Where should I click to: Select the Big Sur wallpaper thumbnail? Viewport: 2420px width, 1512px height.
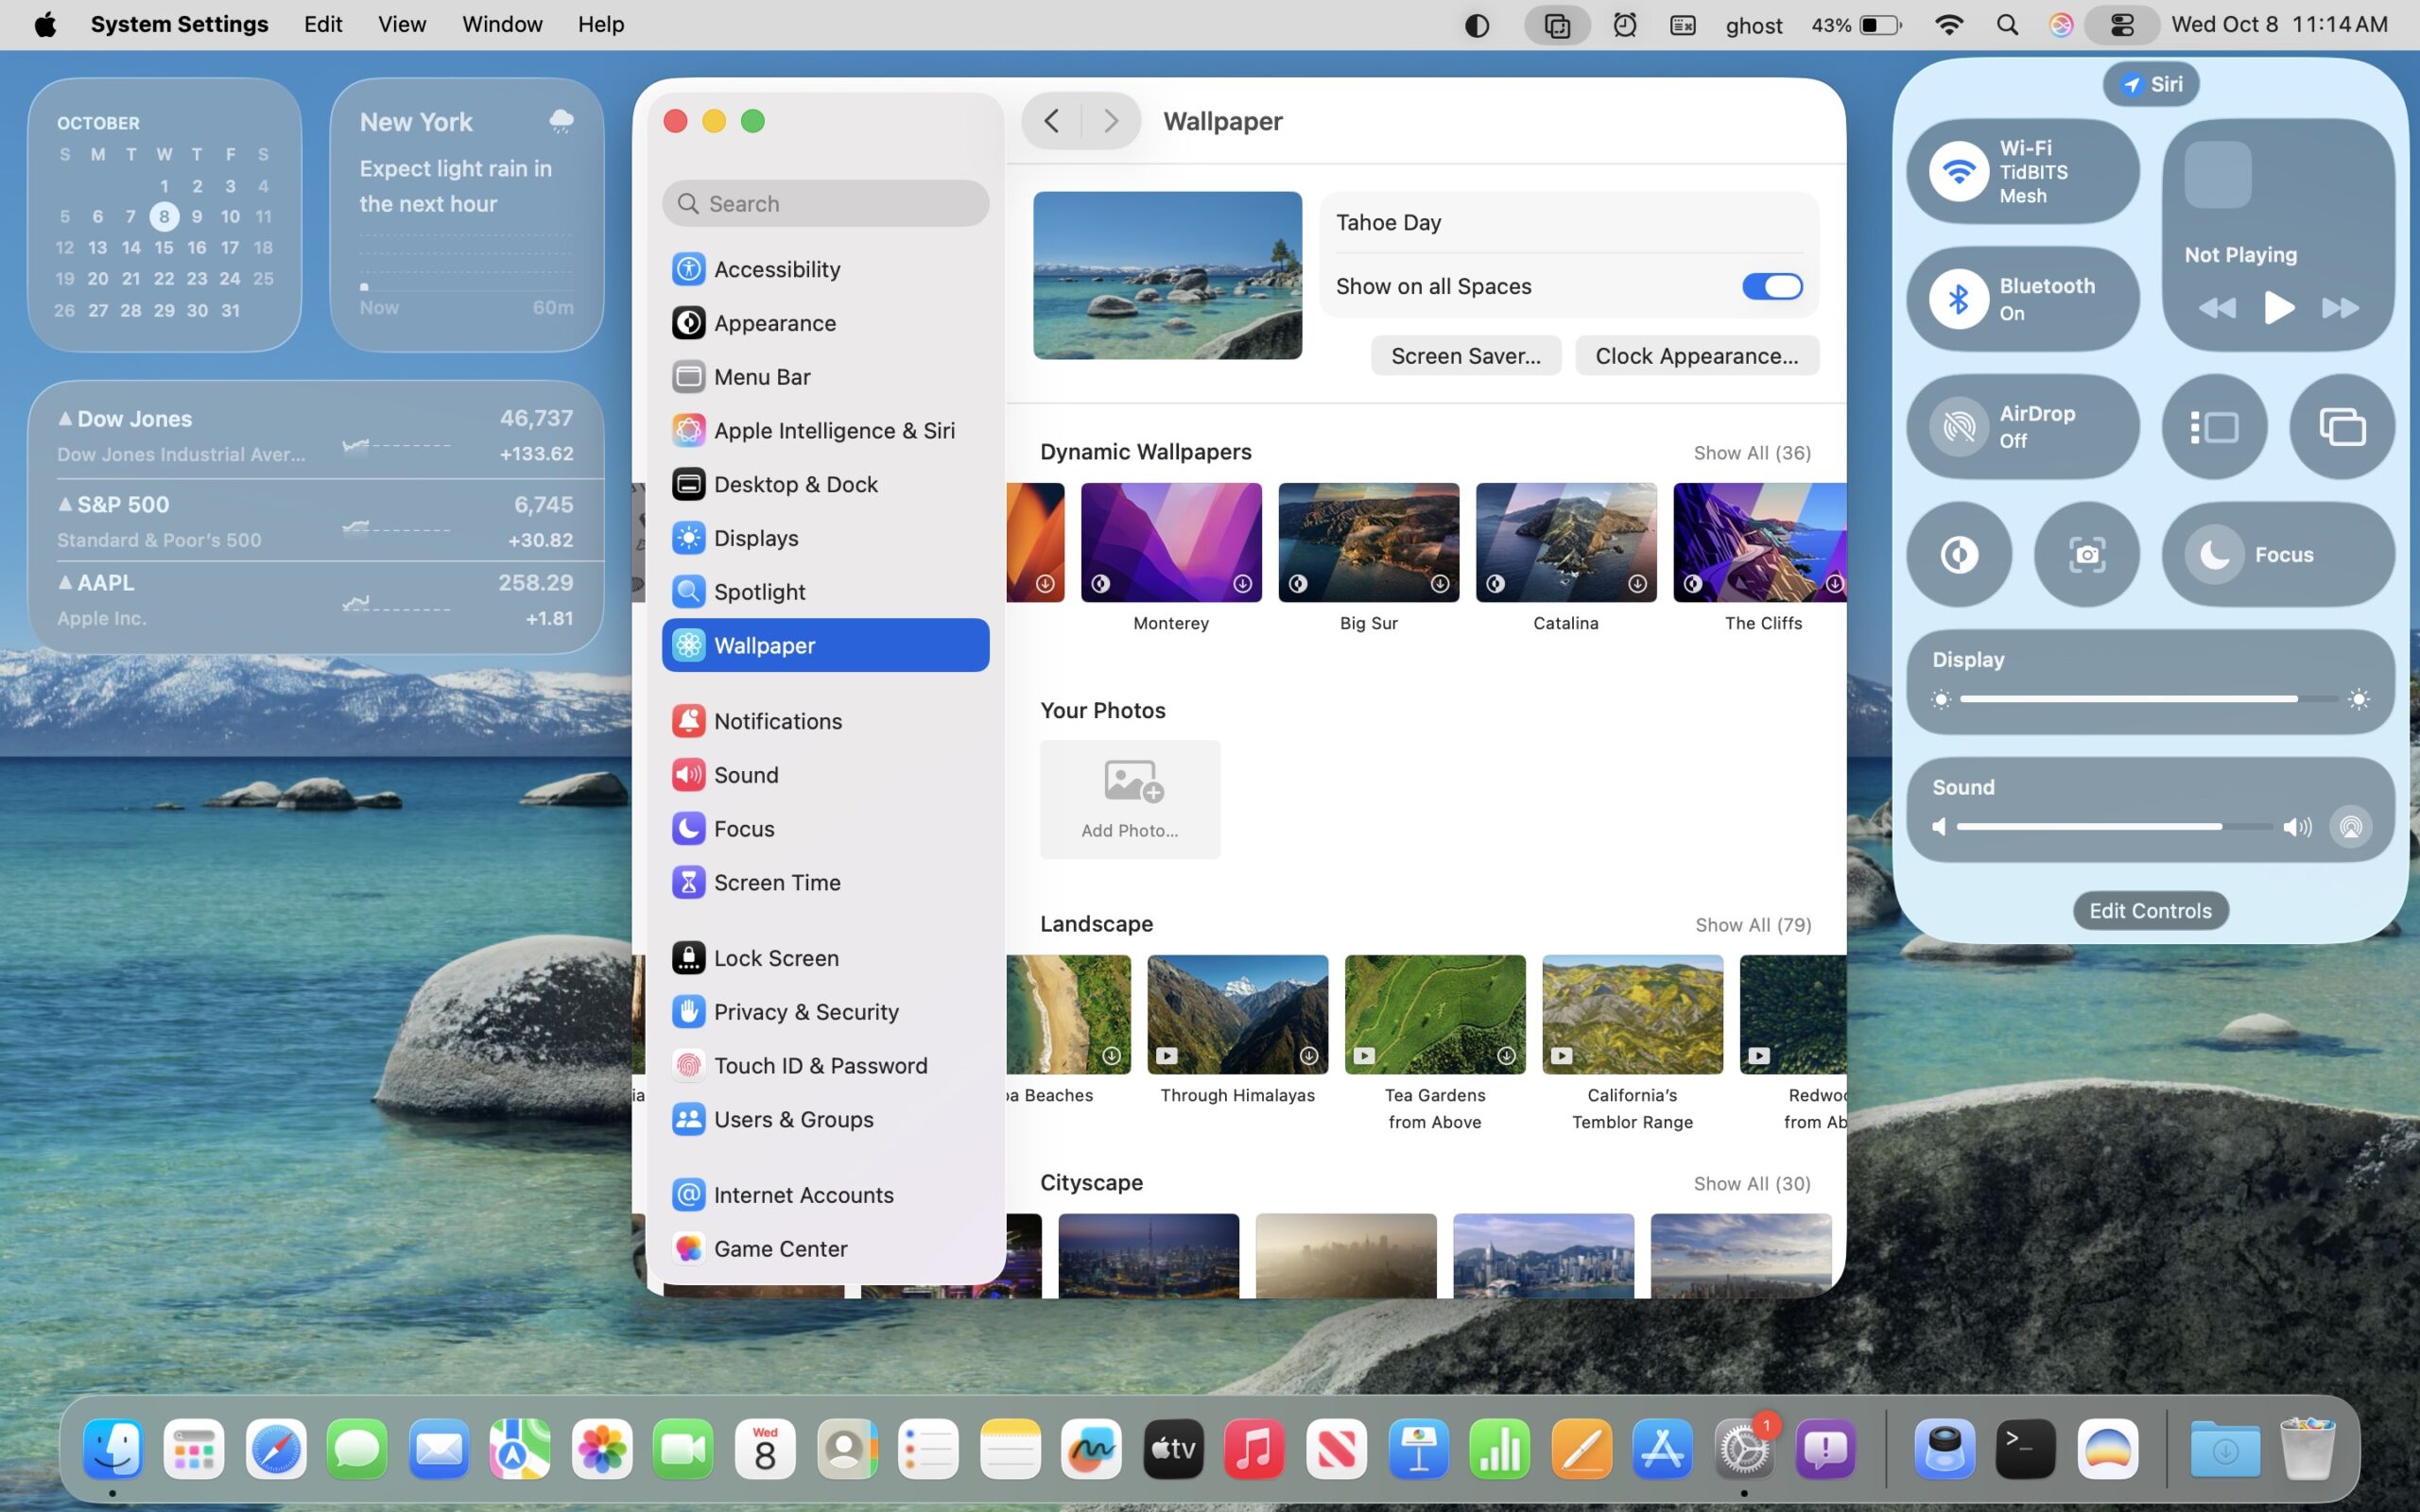tap(1367, 543)
